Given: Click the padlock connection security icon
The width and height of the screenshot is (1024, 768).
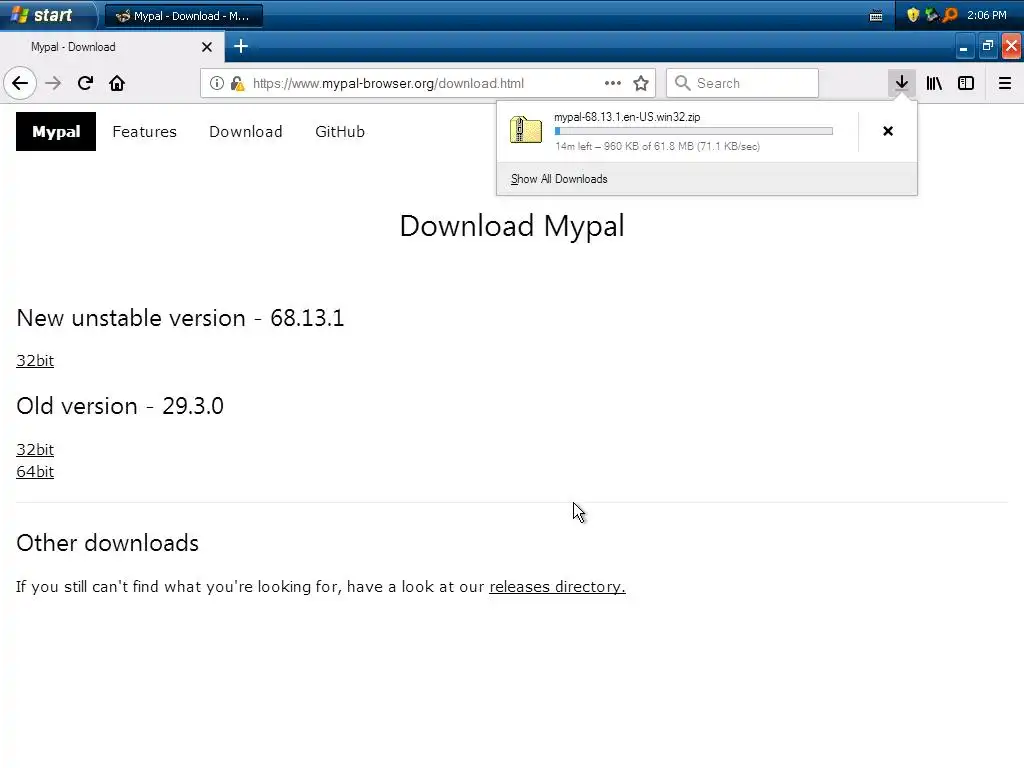Looking at the screenshot, I should click(x=238, y=84).
